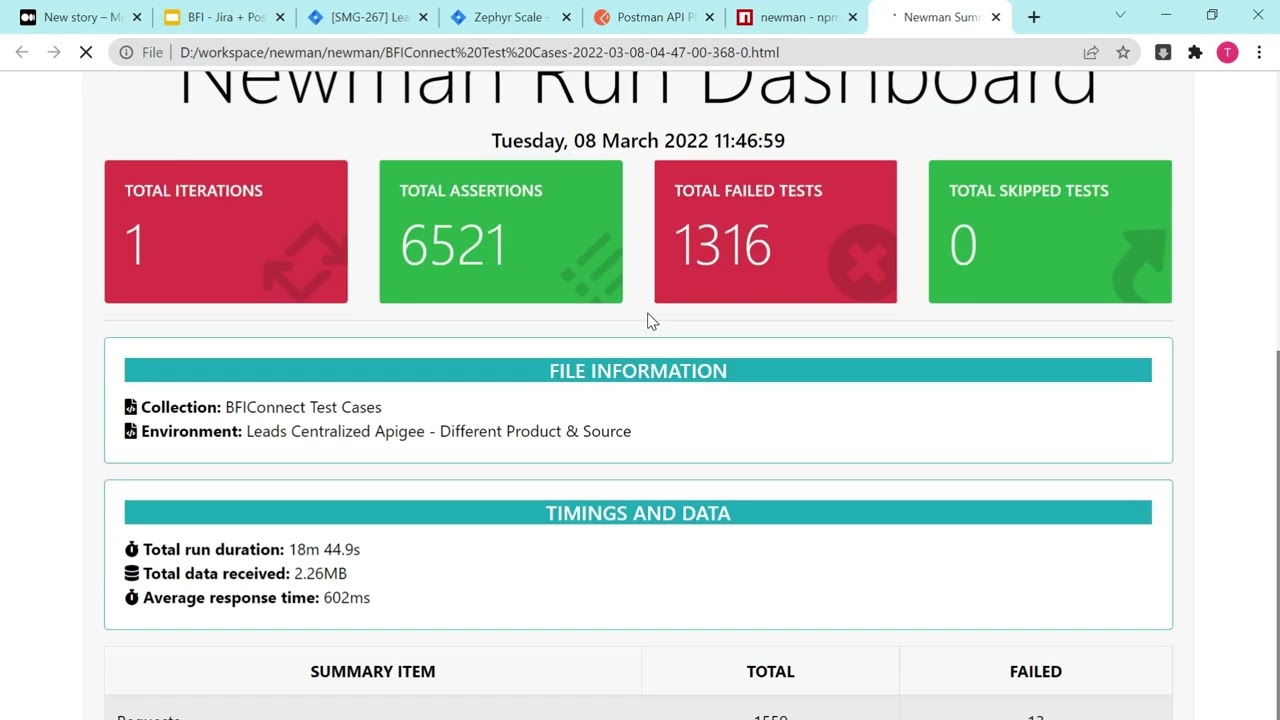
Task: Click the Total Iterations card
Action: 226,231
